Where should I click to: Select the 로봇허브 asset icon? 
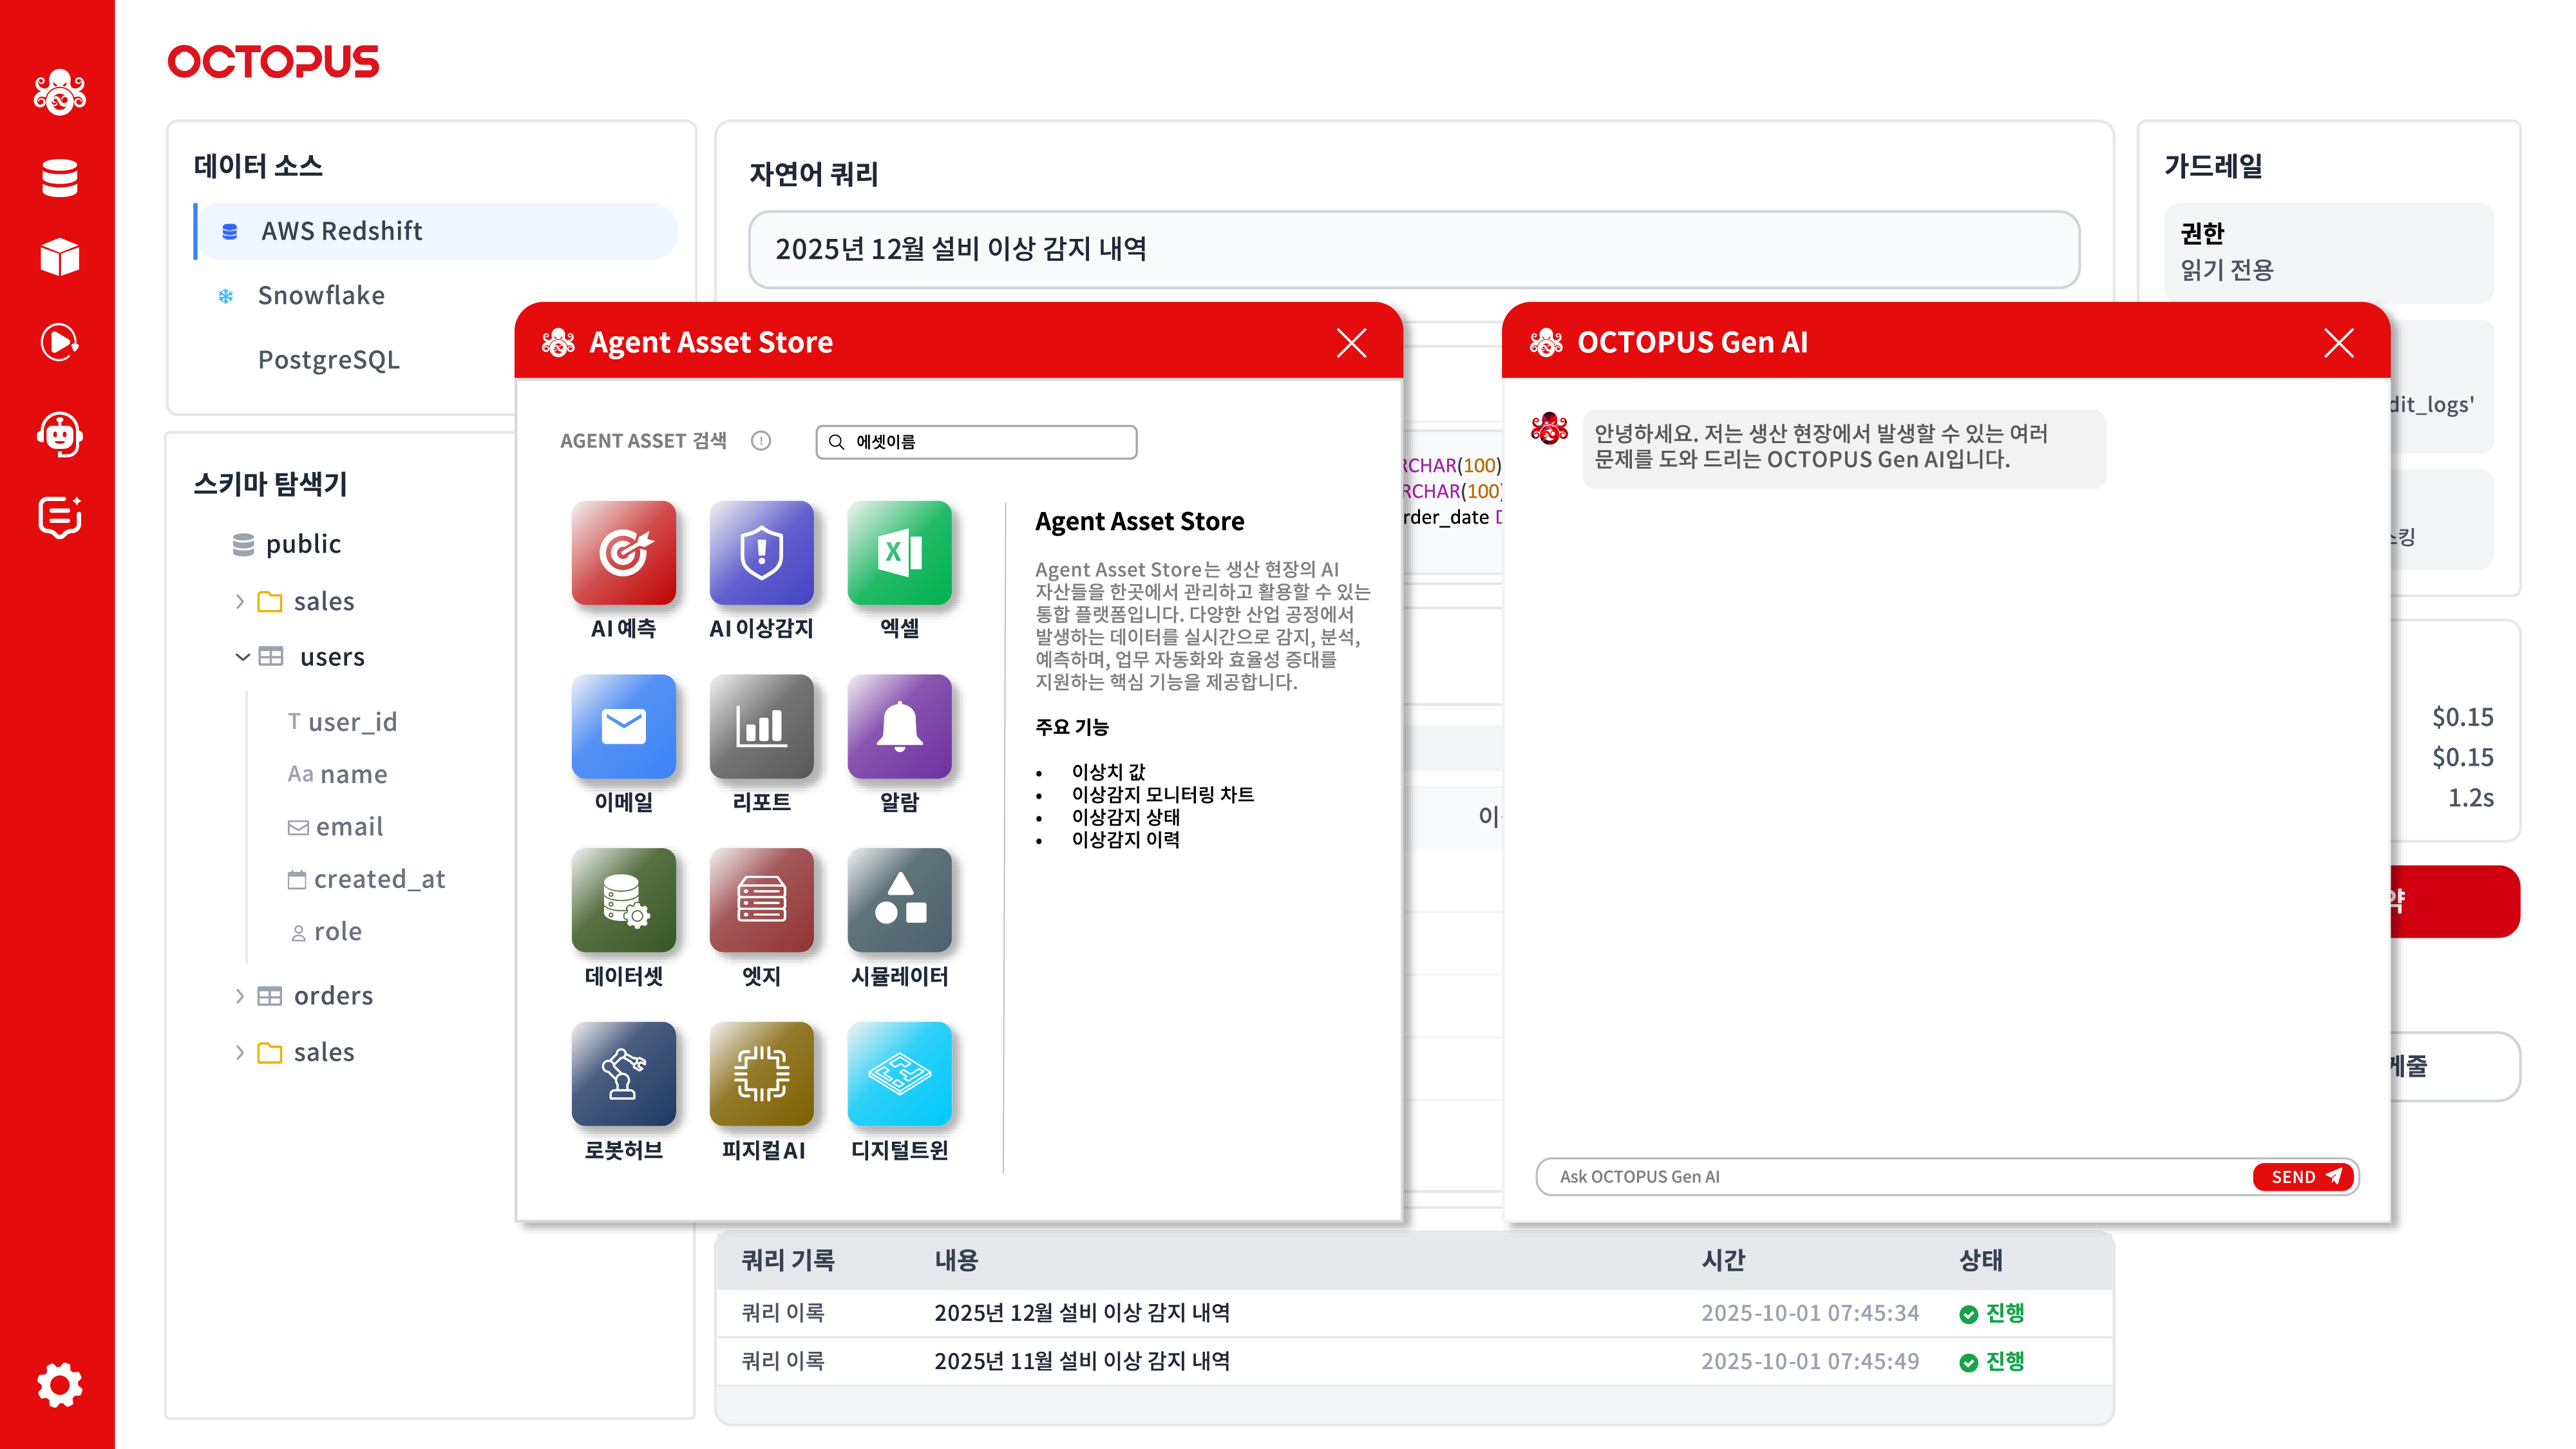click(x=623, y=1074)
